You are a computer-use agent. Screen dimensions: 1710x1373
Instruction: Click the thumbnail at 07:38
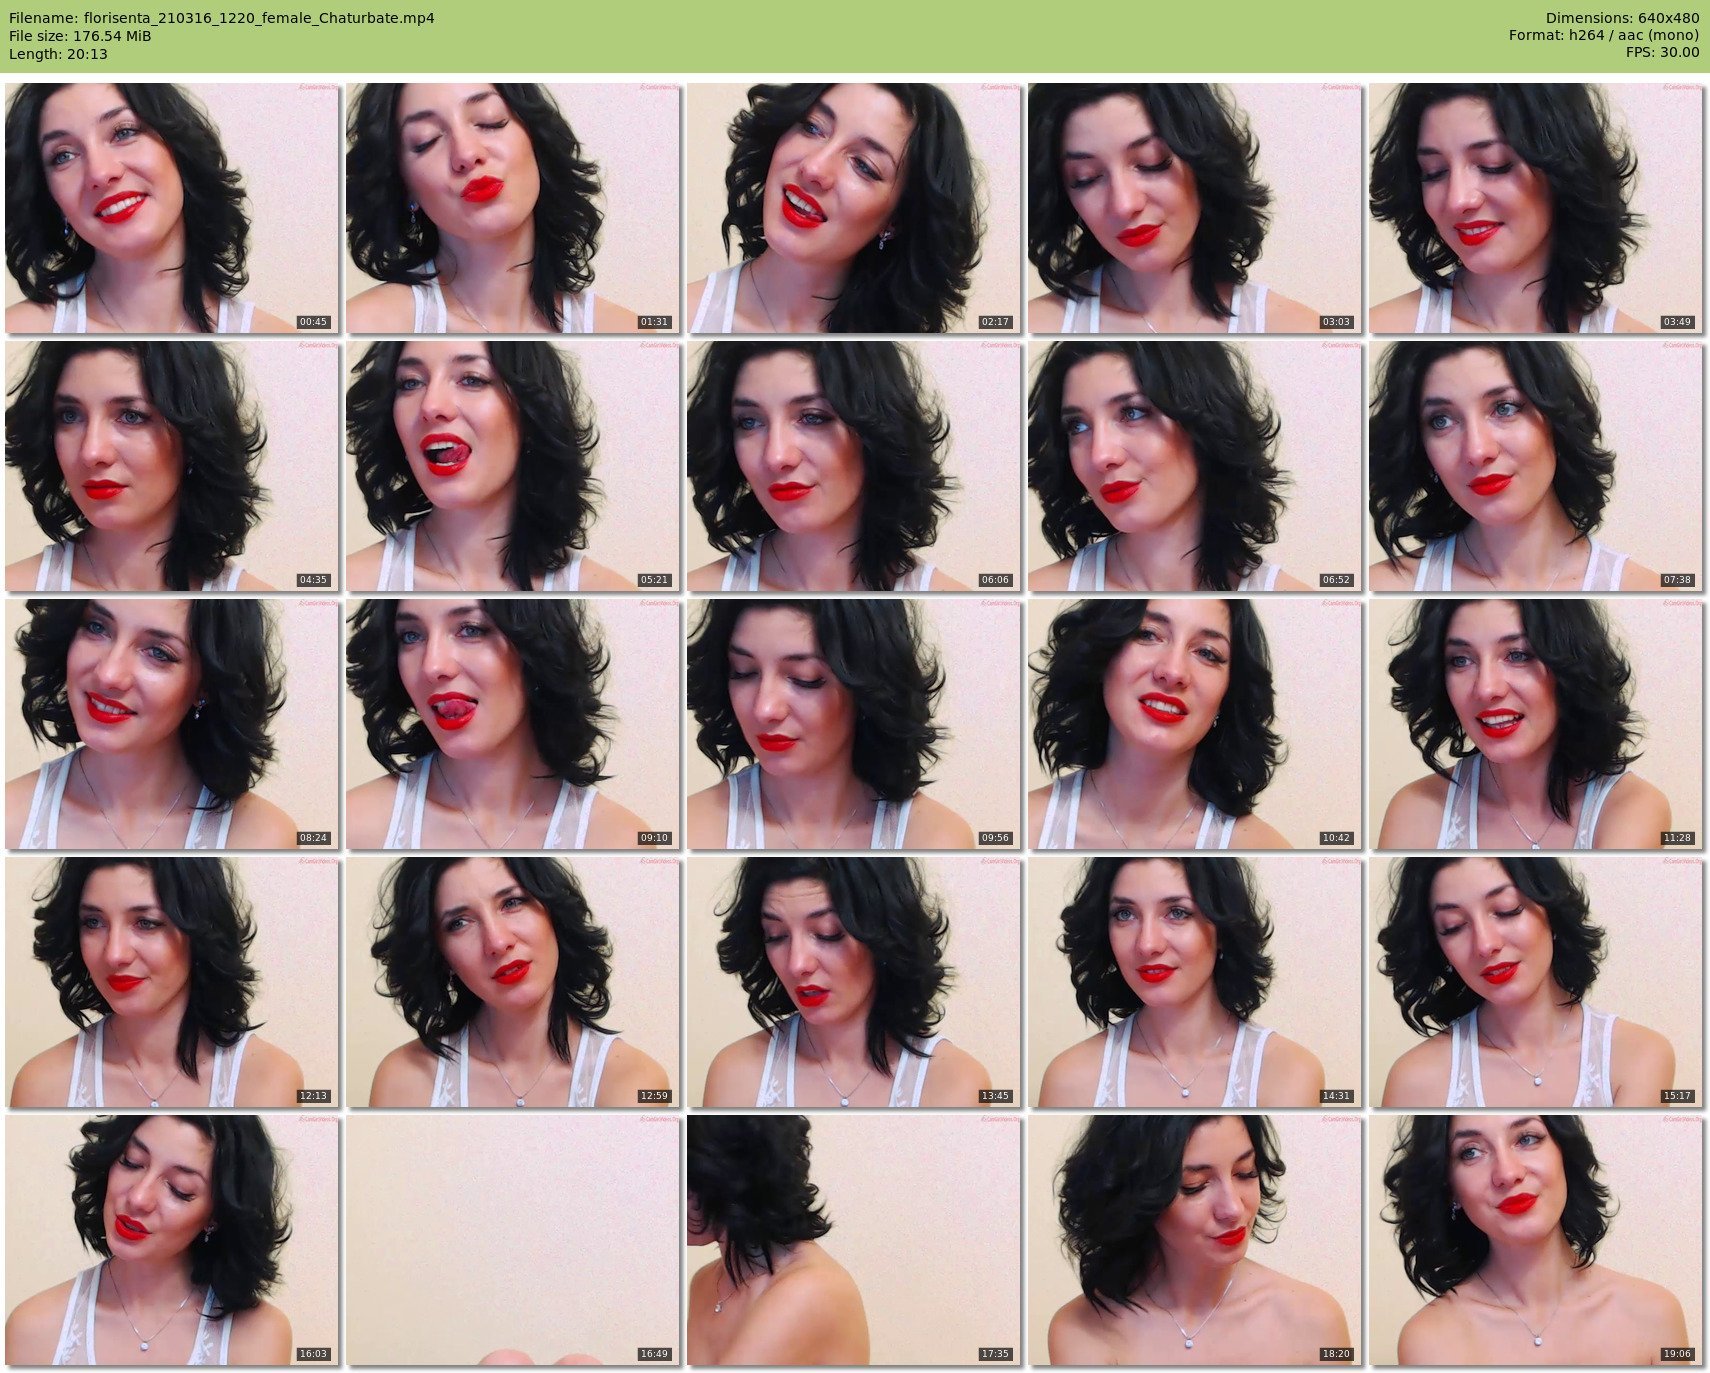click(x=1535, y=466)
